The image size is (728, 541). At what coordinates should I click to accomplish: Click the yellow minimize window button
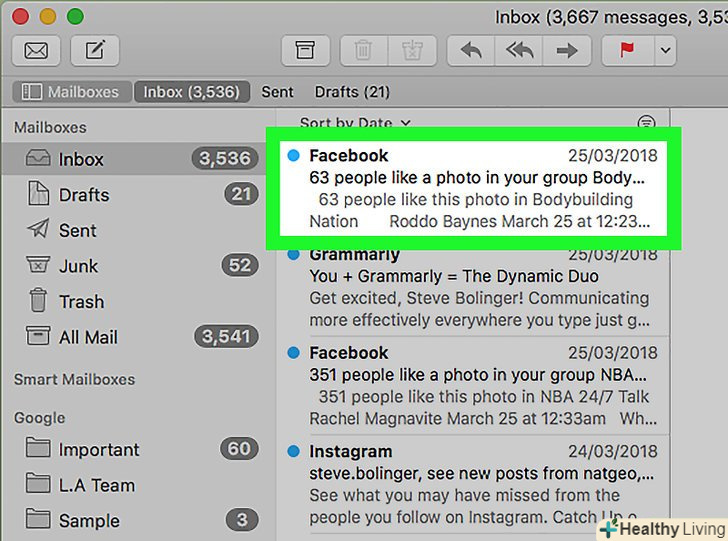click(x=48, y=17)
